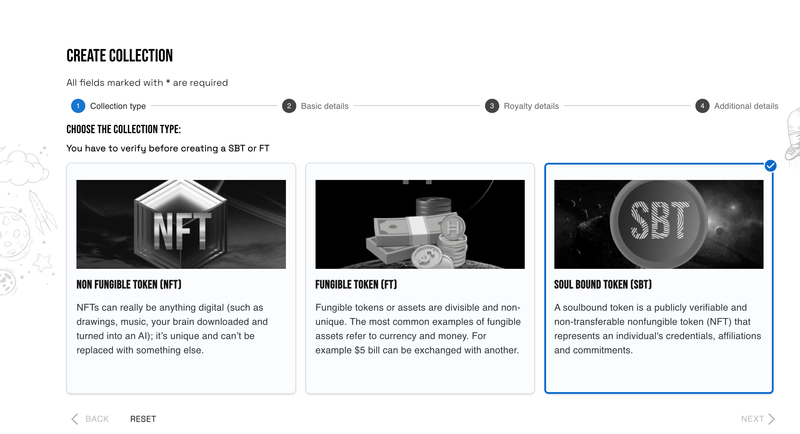
Task: Click step 2 circle icon
Action: click(x=289, y=106)
